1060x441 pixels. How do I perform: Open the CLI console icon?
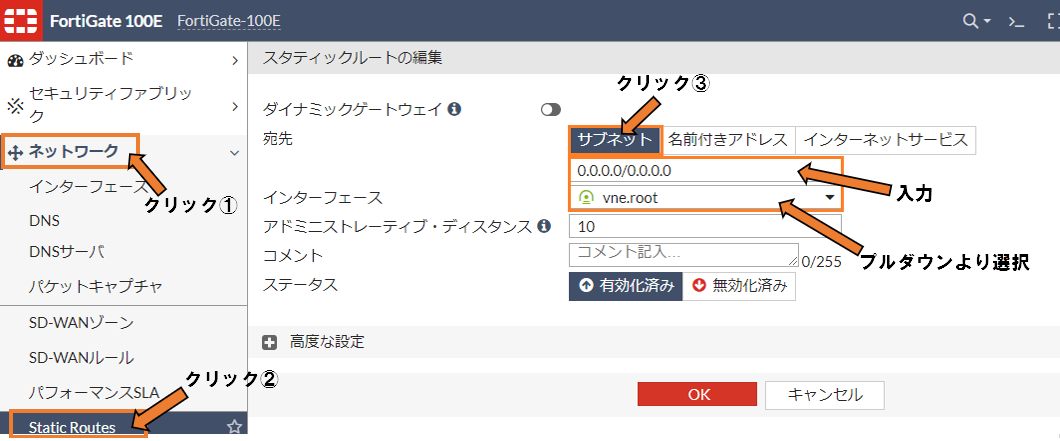coord(1016,21)
